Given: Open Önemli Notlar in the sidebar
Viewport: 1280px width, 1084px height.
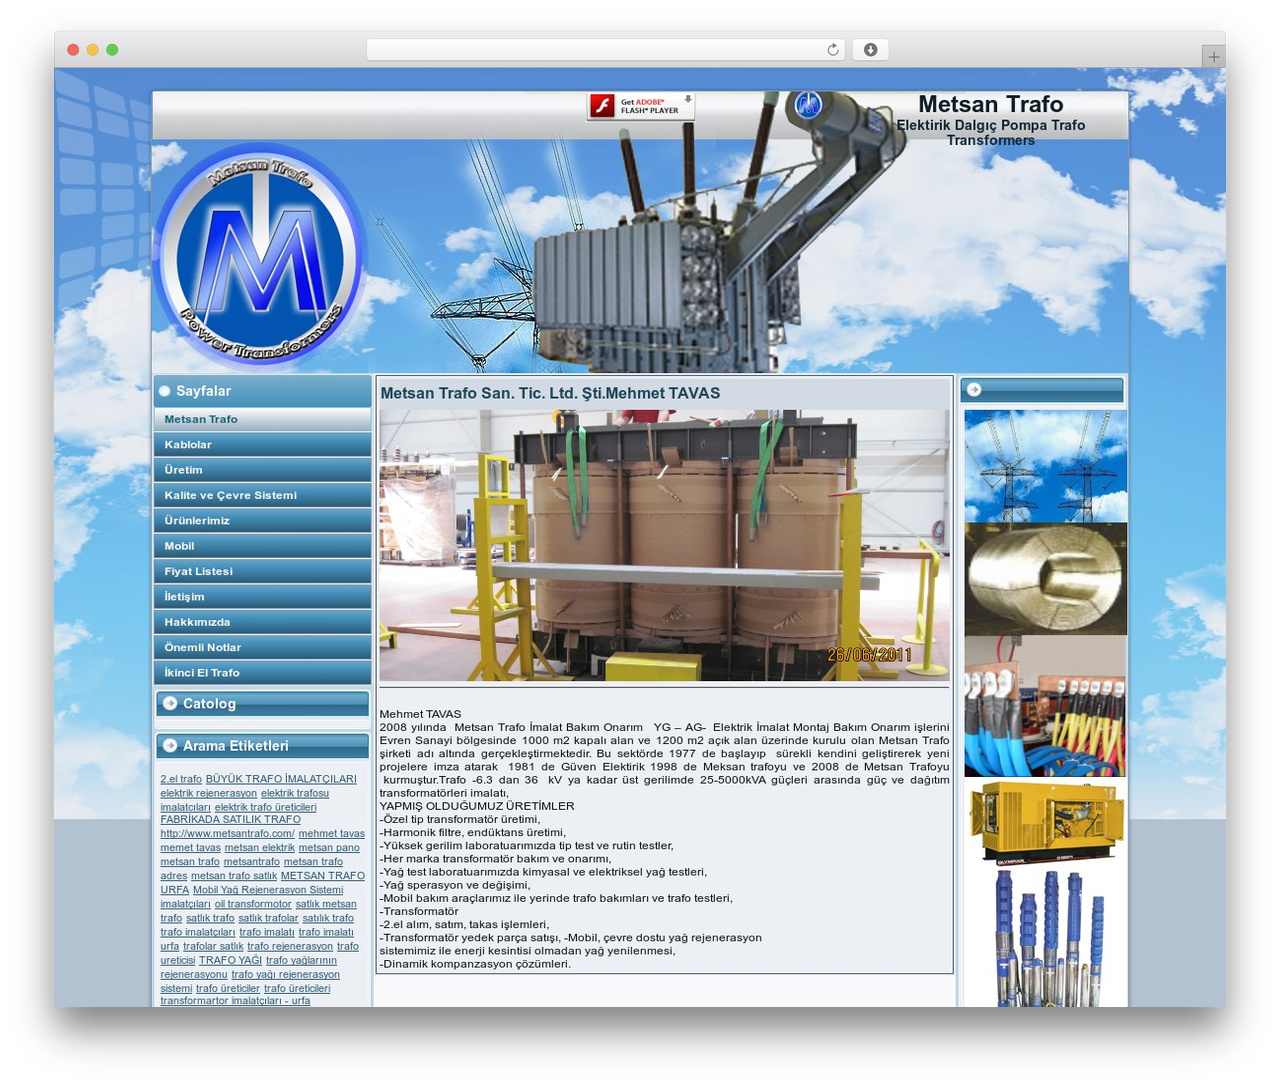Looking at the screenshot, I should [x=262, y=647].
